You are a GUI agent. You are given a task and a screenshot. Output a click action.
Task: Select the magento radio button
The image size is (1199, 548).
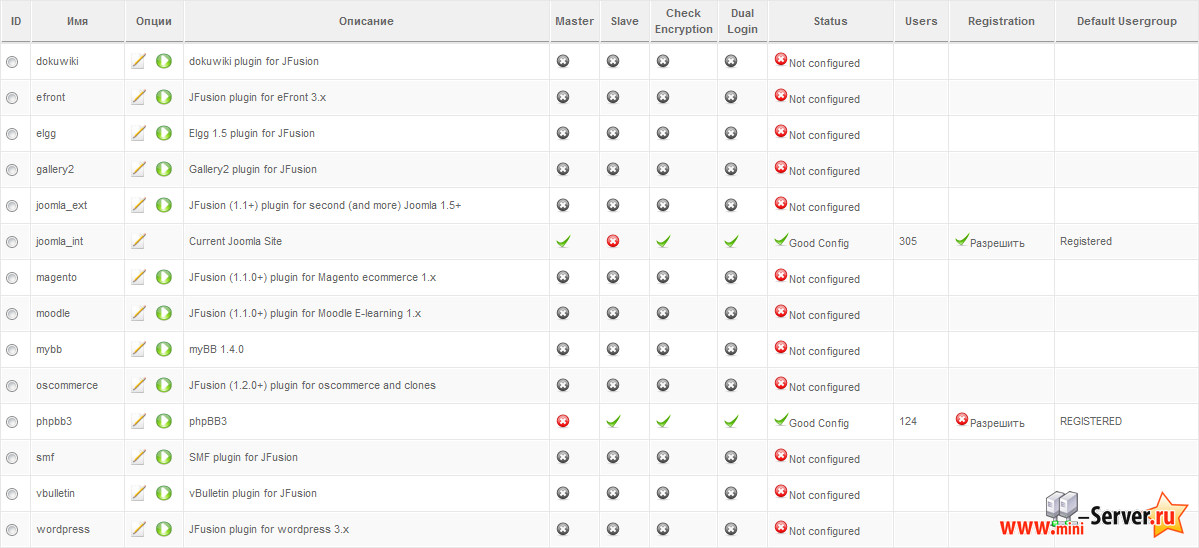pos(12,278)
